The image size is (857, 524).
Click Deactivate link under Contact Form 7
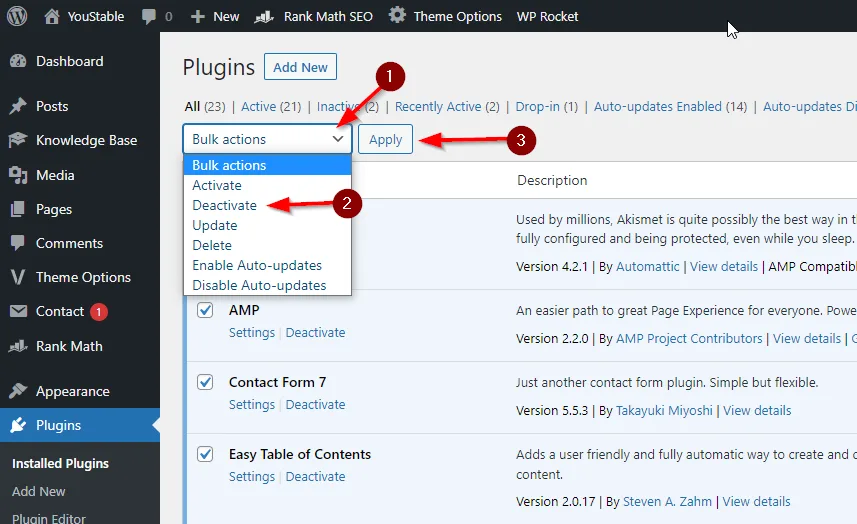[x=315, y=405]
